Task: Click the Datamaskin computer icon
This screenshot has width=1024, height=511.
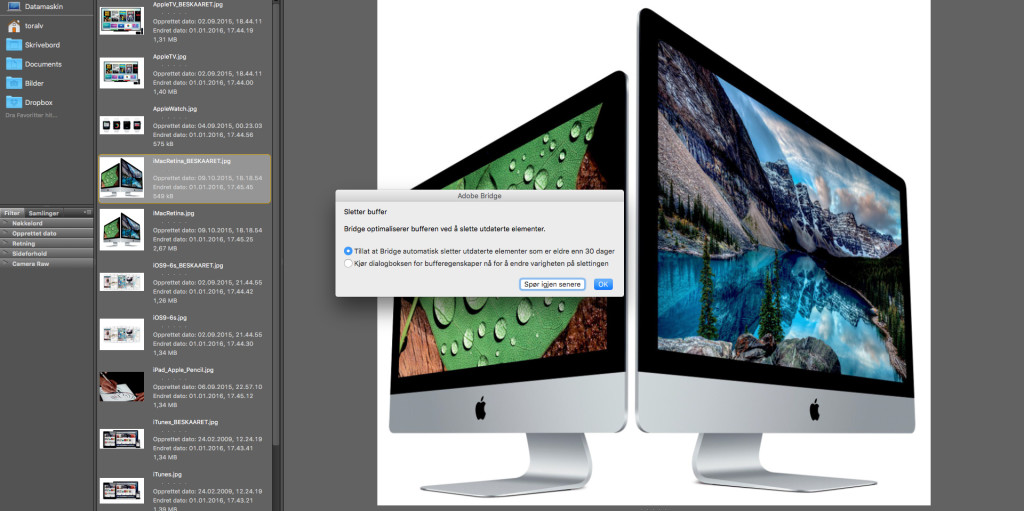Action: (13, 6)
